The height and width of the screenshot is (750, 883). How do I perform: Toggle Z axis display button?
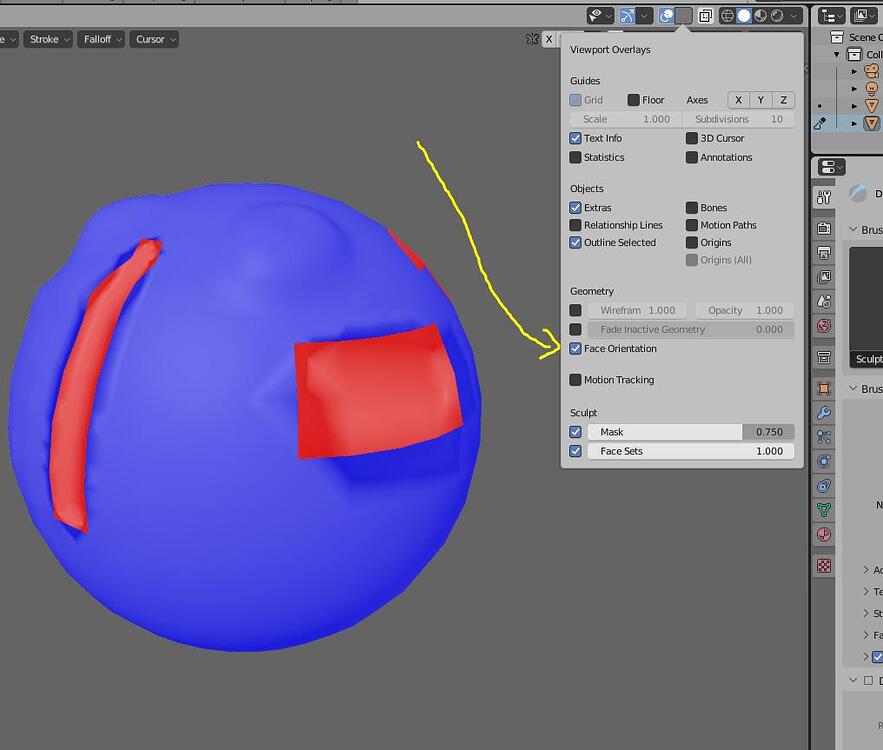[x=783, y=100]
